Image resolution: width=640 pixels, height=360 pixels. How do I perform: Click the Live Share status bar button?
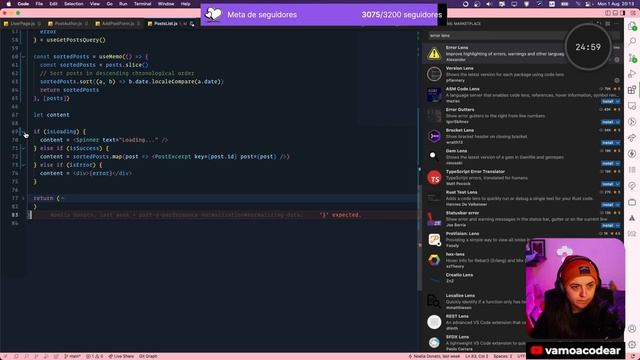pos(121,356)
